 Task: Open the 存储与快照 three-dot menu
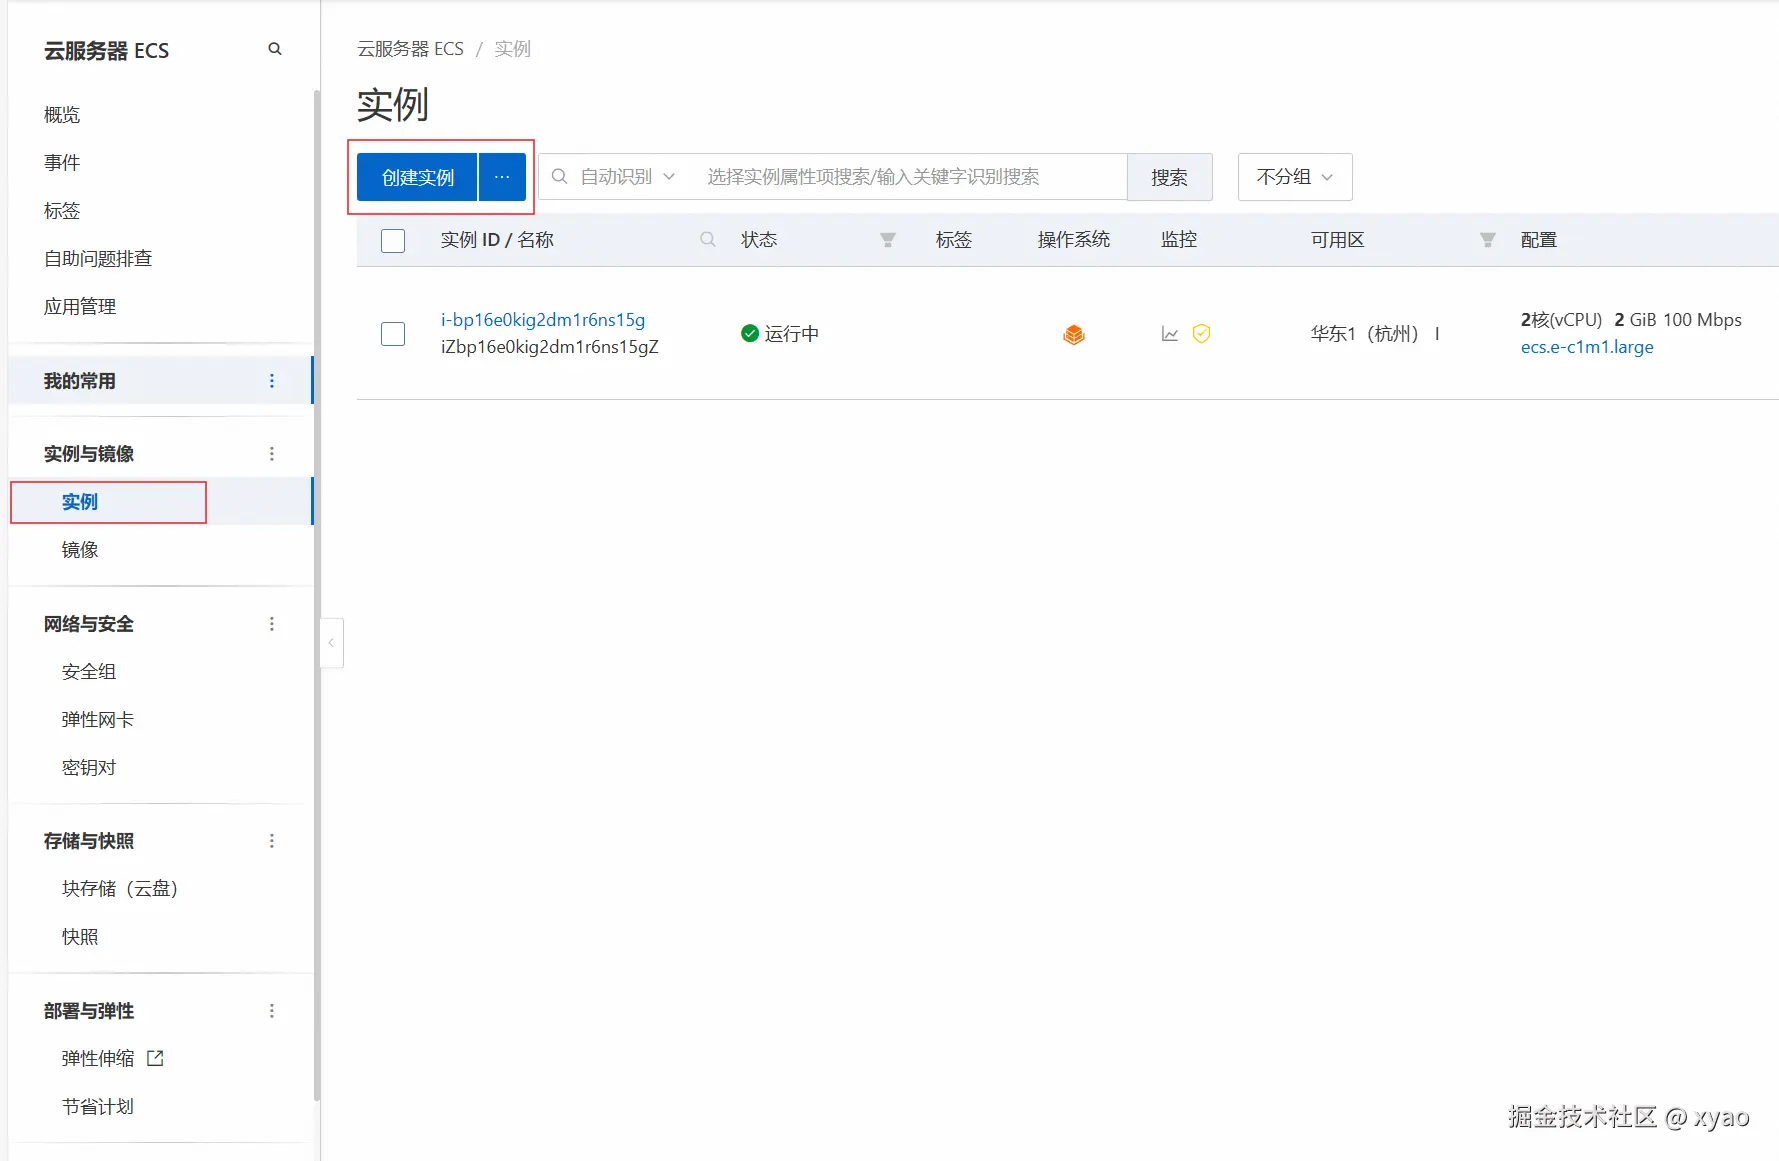[272, 841]
